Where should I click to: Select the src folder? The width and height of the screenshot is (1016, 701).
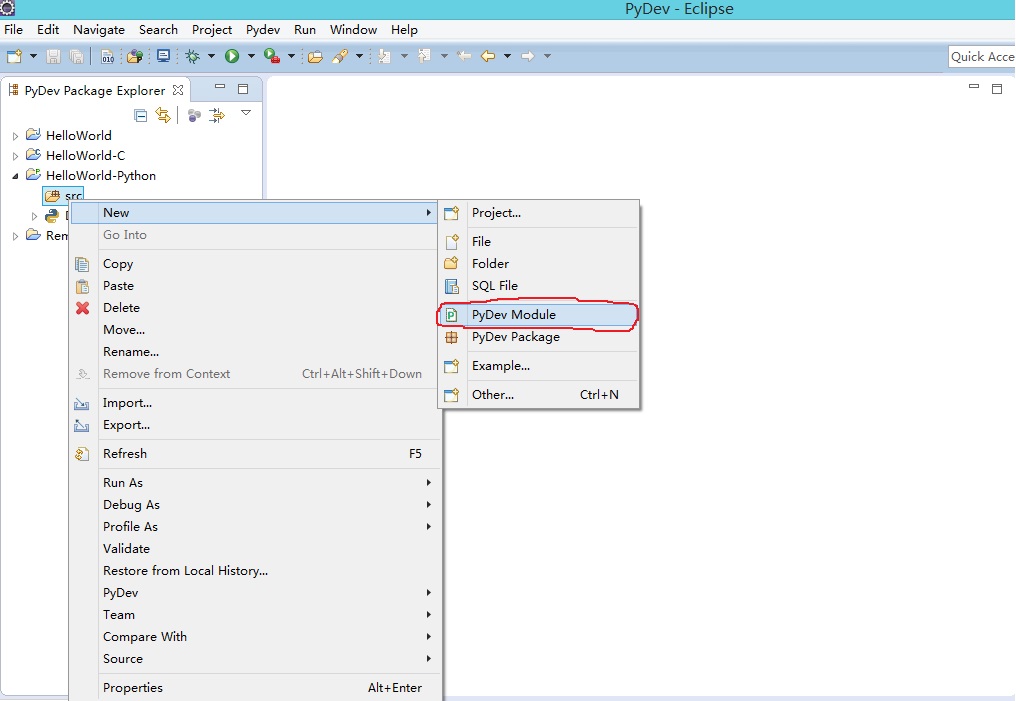[x=63, y=196]
